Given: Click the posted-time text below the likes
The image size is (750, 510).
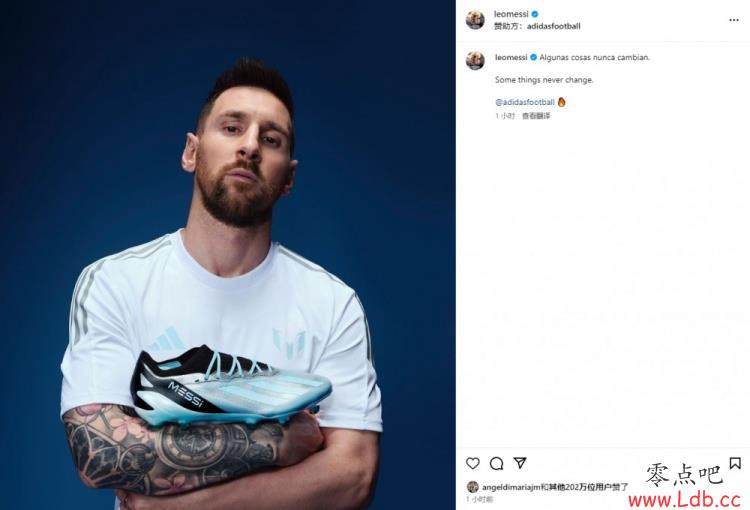Looking at the screenshot, I should tap(479, 499).
